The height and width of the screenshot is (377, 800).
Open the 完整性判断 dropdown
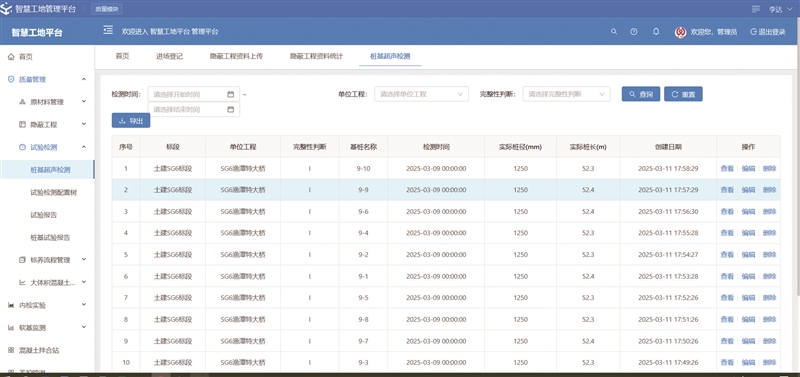pos(566,94)
